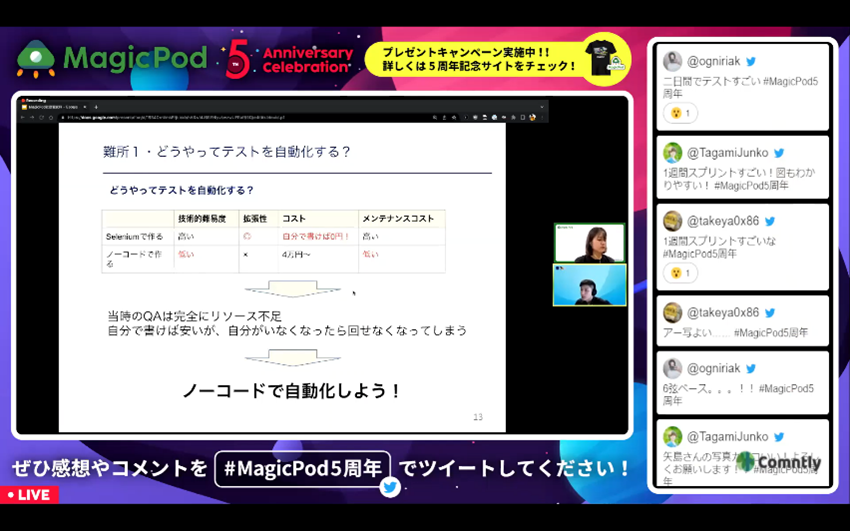The width and height of the screenshot is (850, 531).
Task: Click Twitter bird on takeya0x86 1週間スプリント tweet
Action: pyautogui.click(x=770, y=221)
